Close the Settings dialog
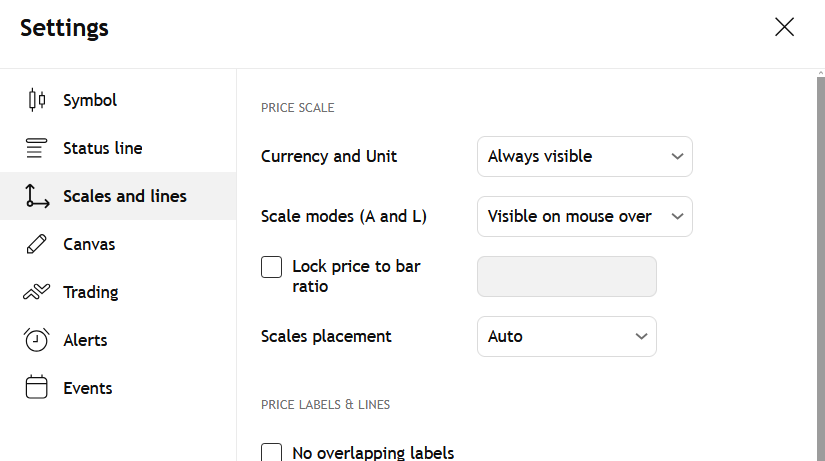Screen dimensions: 825x461 click(x=784, y=27)
